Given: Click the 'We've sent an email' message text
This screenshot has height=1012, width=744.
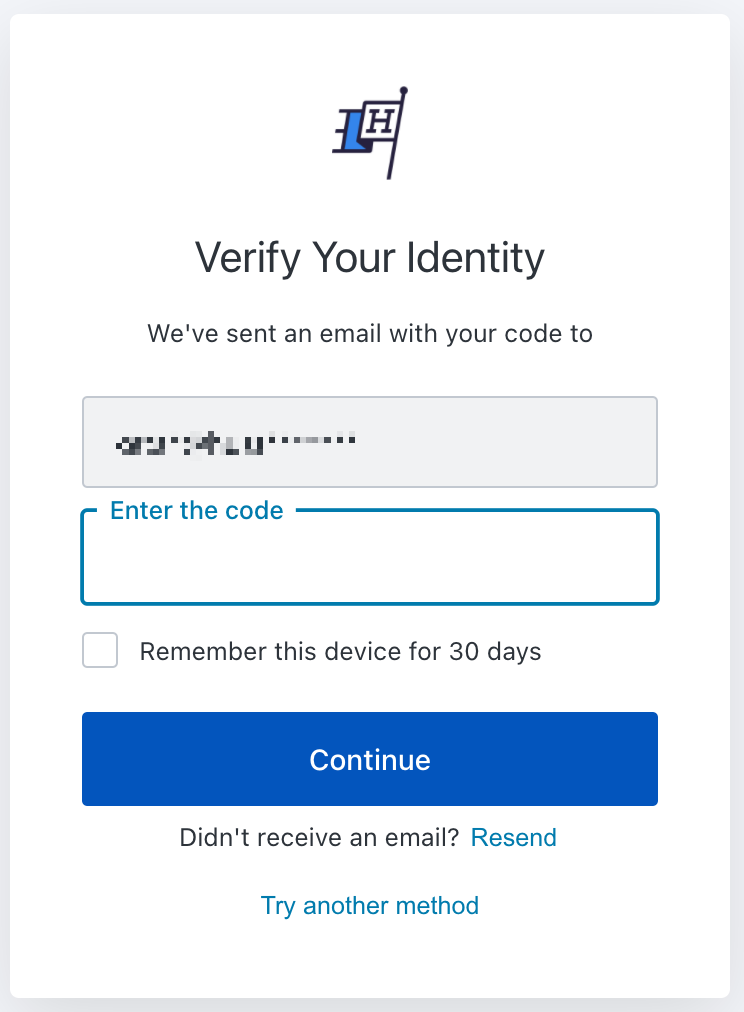Looking at the screenshot, I should [370, 334].
